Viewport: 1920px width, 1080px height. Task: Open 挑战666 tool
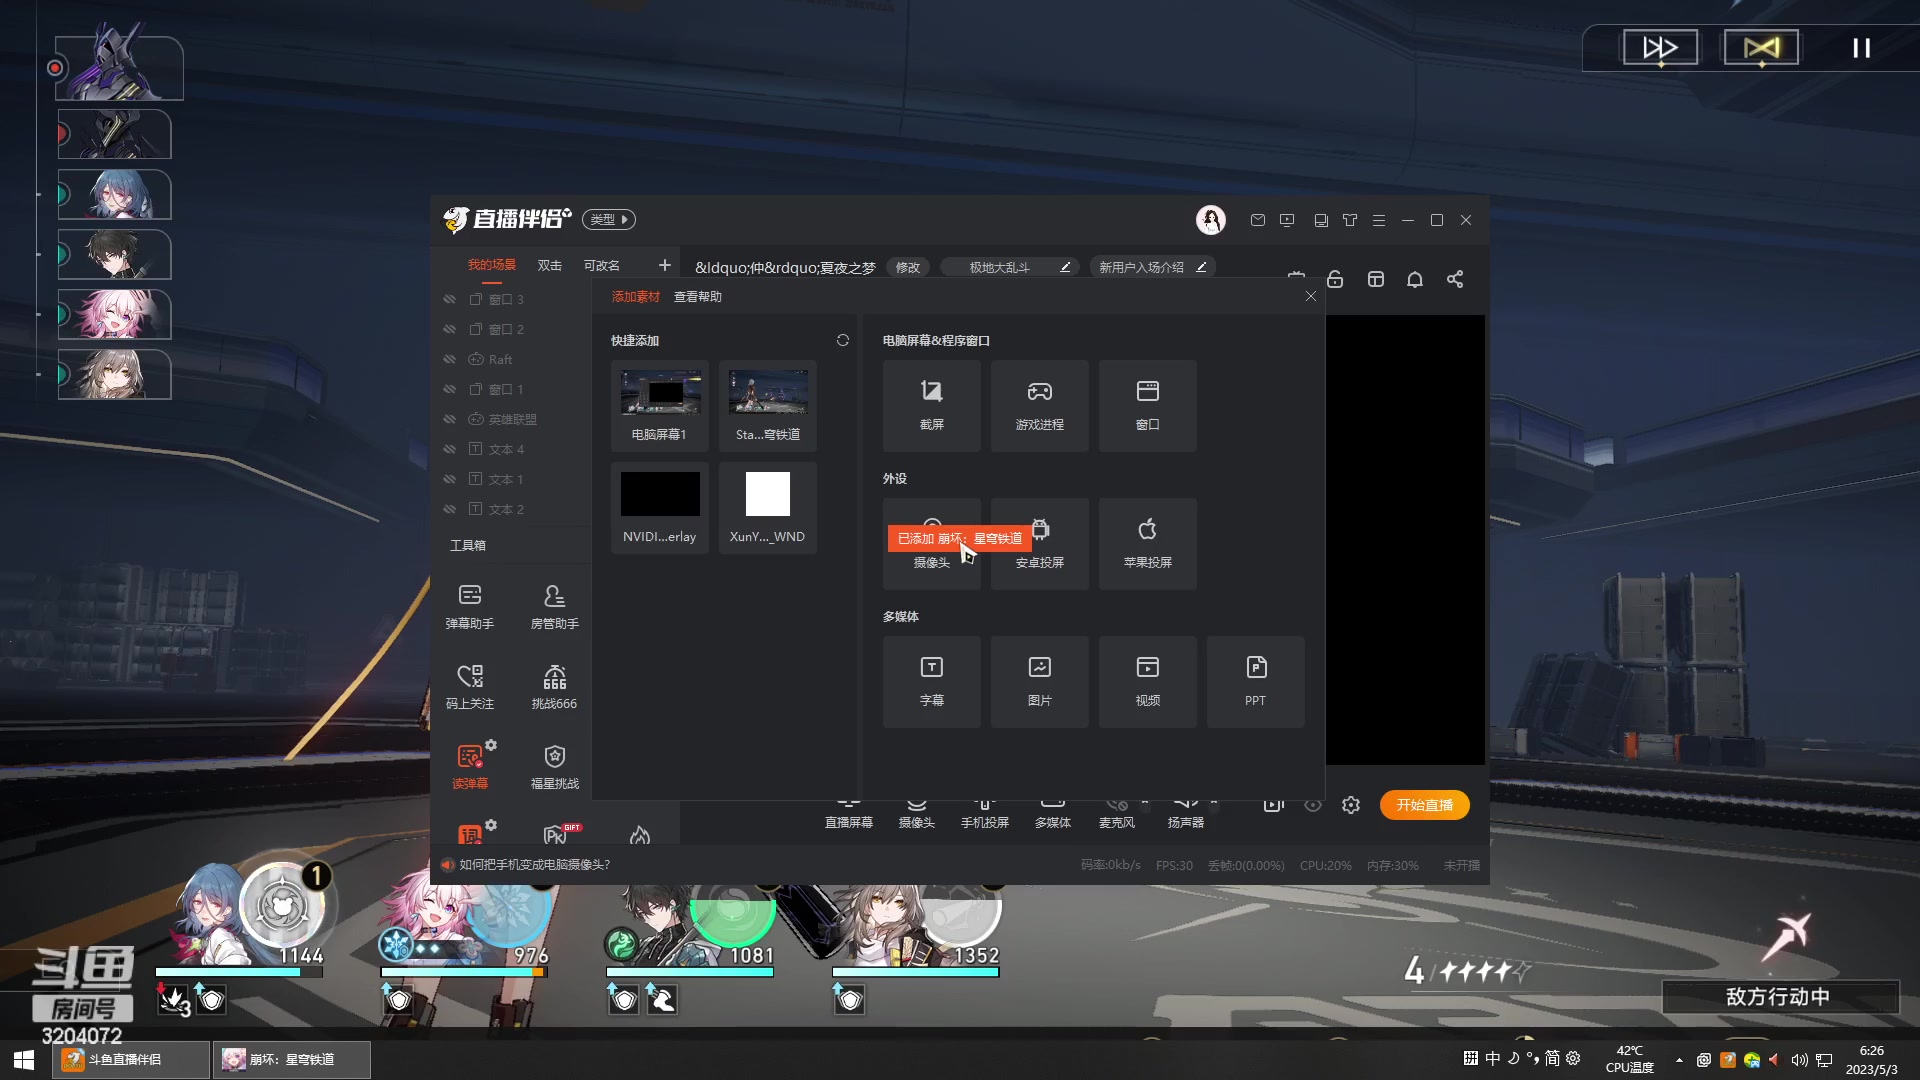point(554,686)
